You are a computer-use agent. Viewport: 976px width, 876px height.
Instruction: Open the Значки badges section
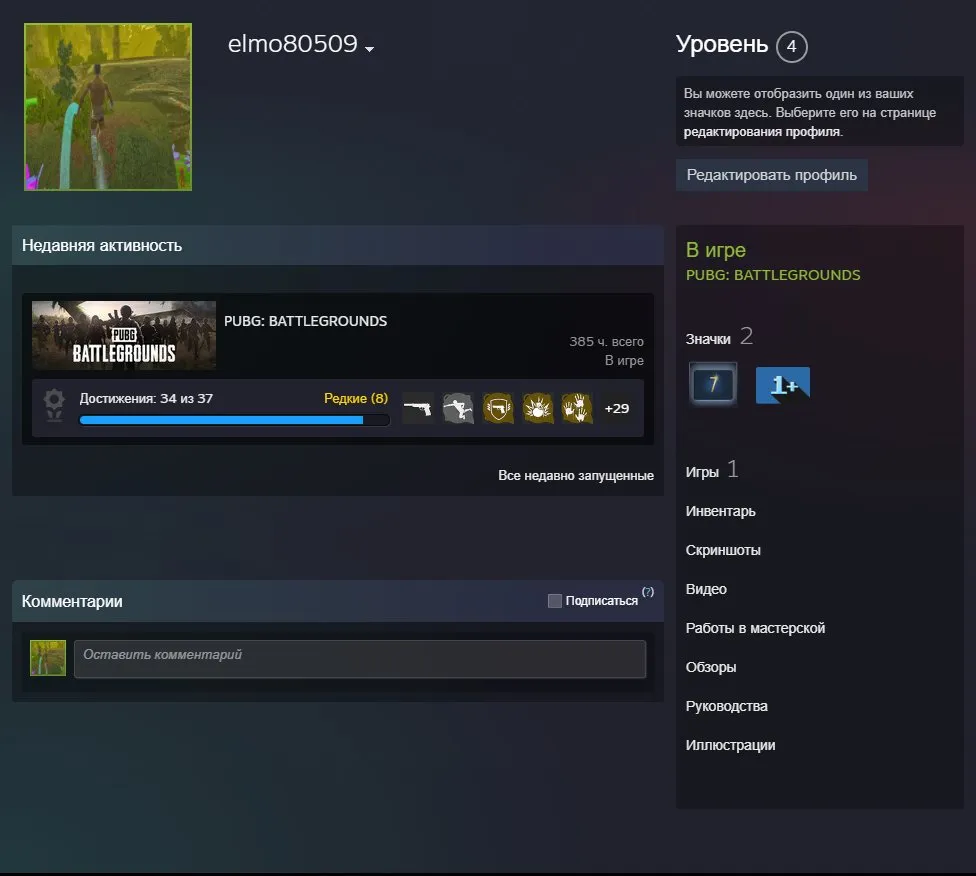click(719, 337)
